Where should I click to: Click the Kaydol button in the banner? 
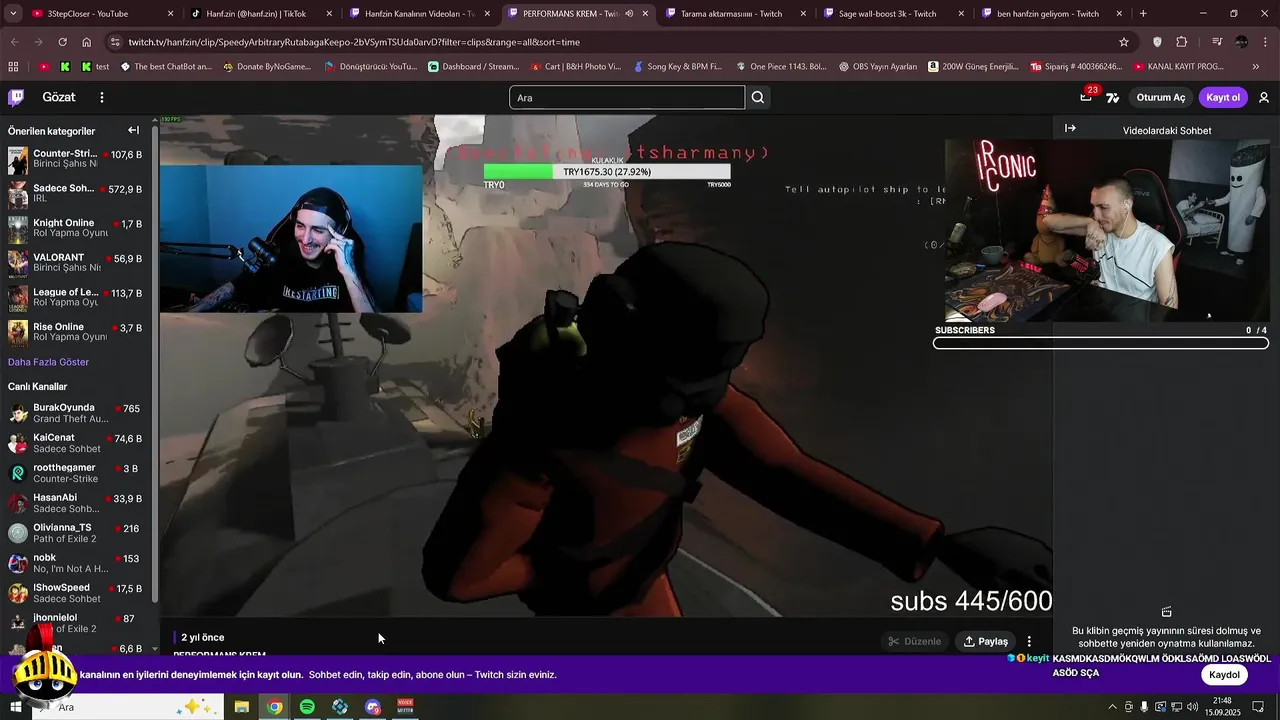pyautogui.click(x=1224, y=674)
